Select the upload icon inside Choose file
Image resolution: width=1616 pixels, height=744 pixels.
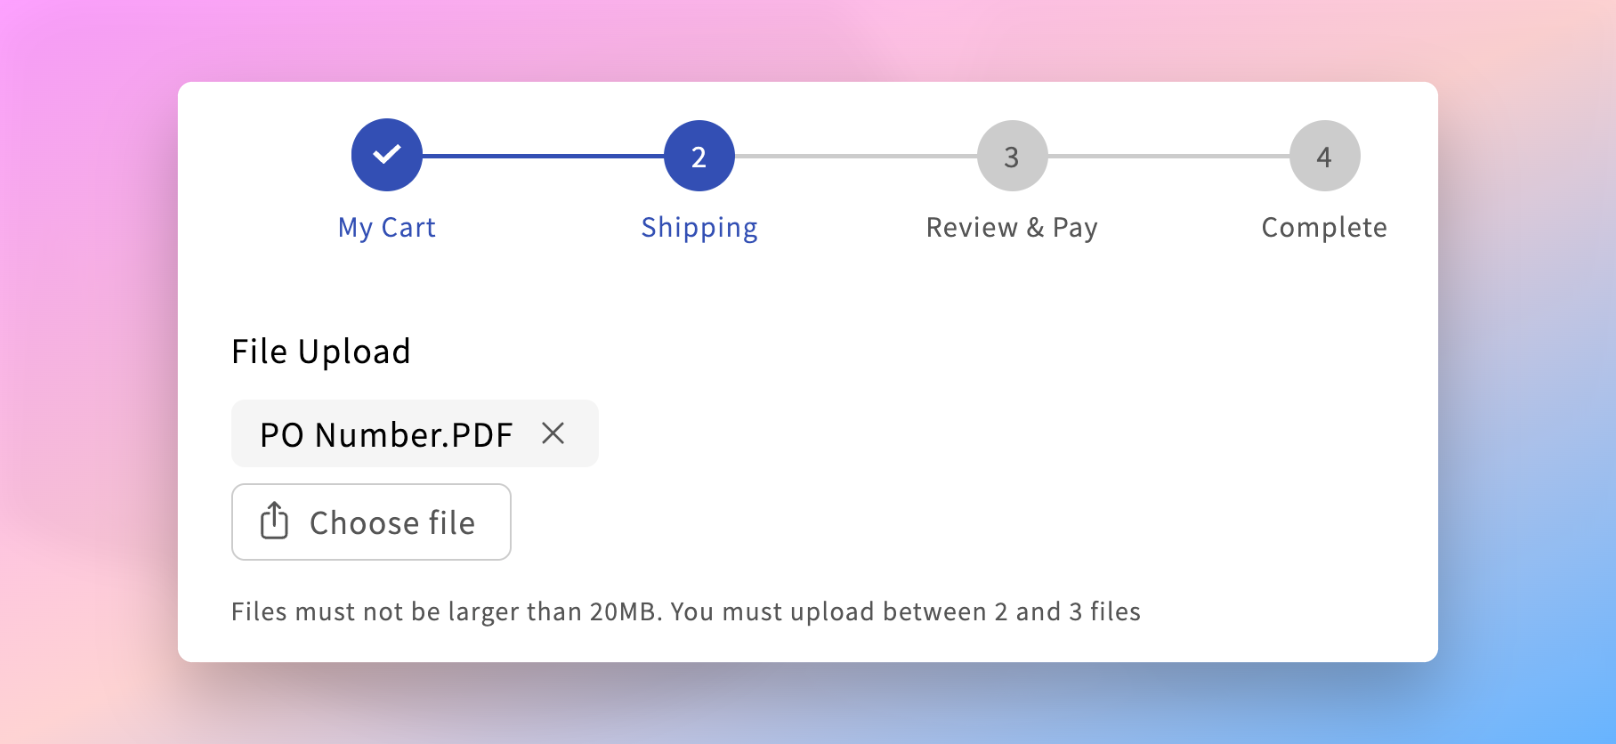coord(273,521)
